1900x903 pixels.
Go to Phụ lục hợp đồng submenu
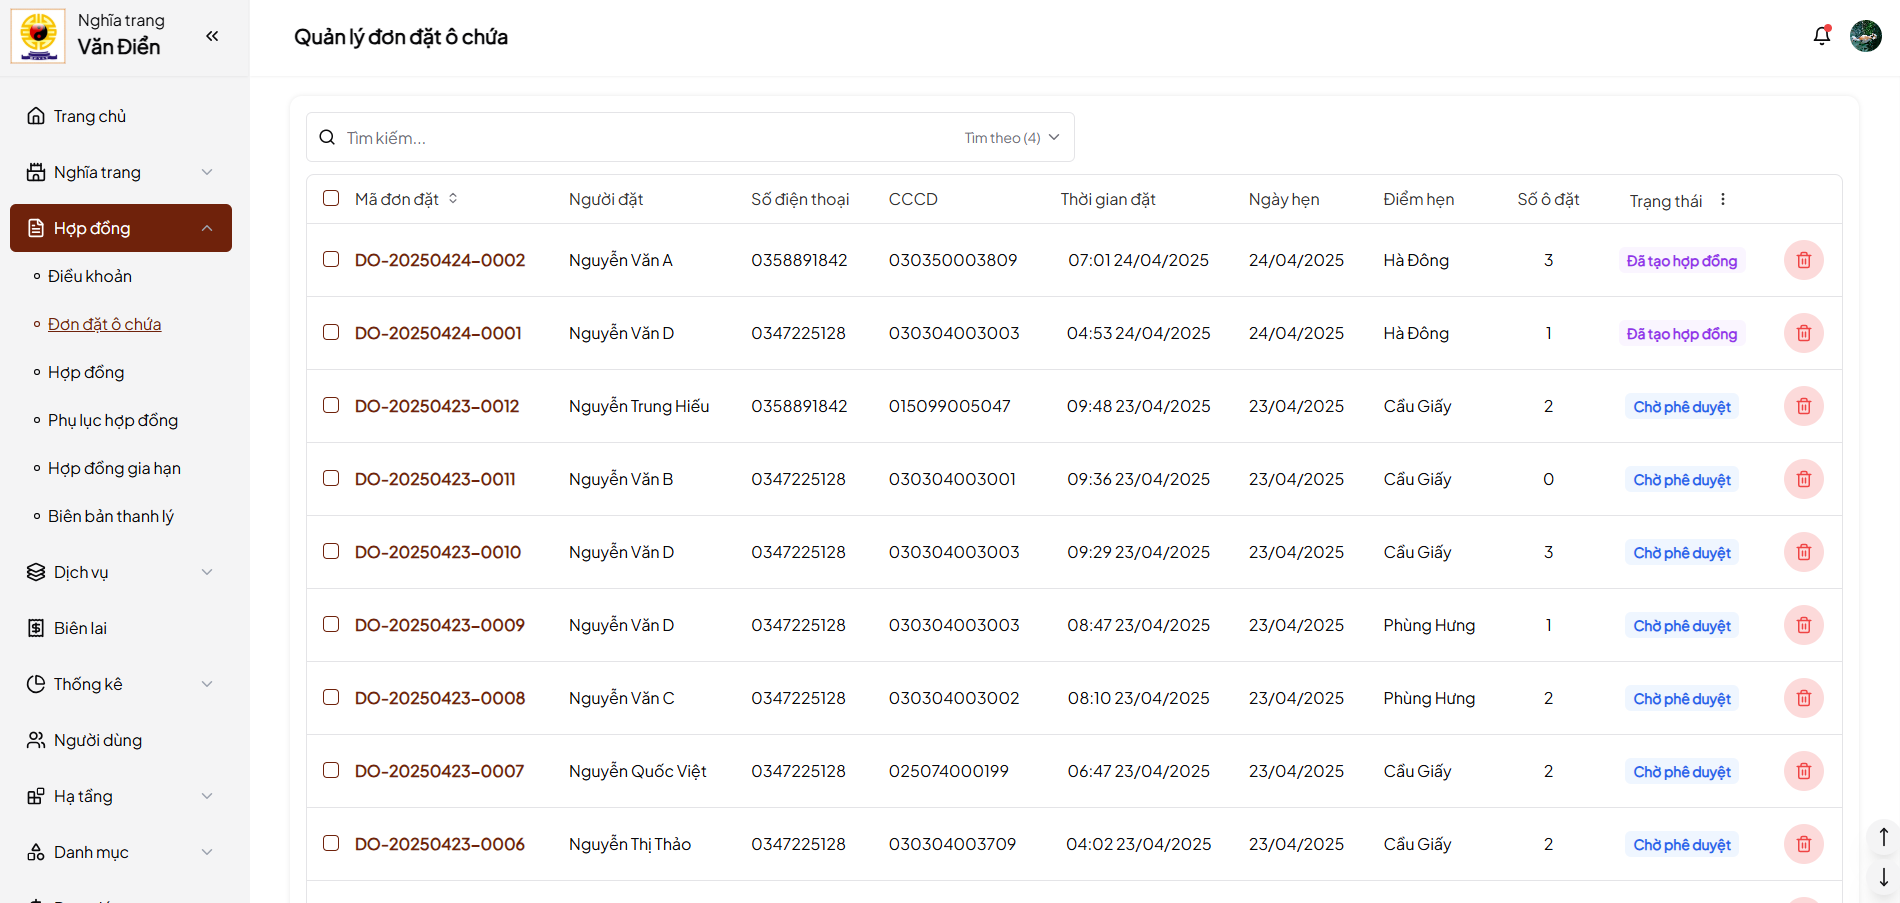click(x=113, y=420)
